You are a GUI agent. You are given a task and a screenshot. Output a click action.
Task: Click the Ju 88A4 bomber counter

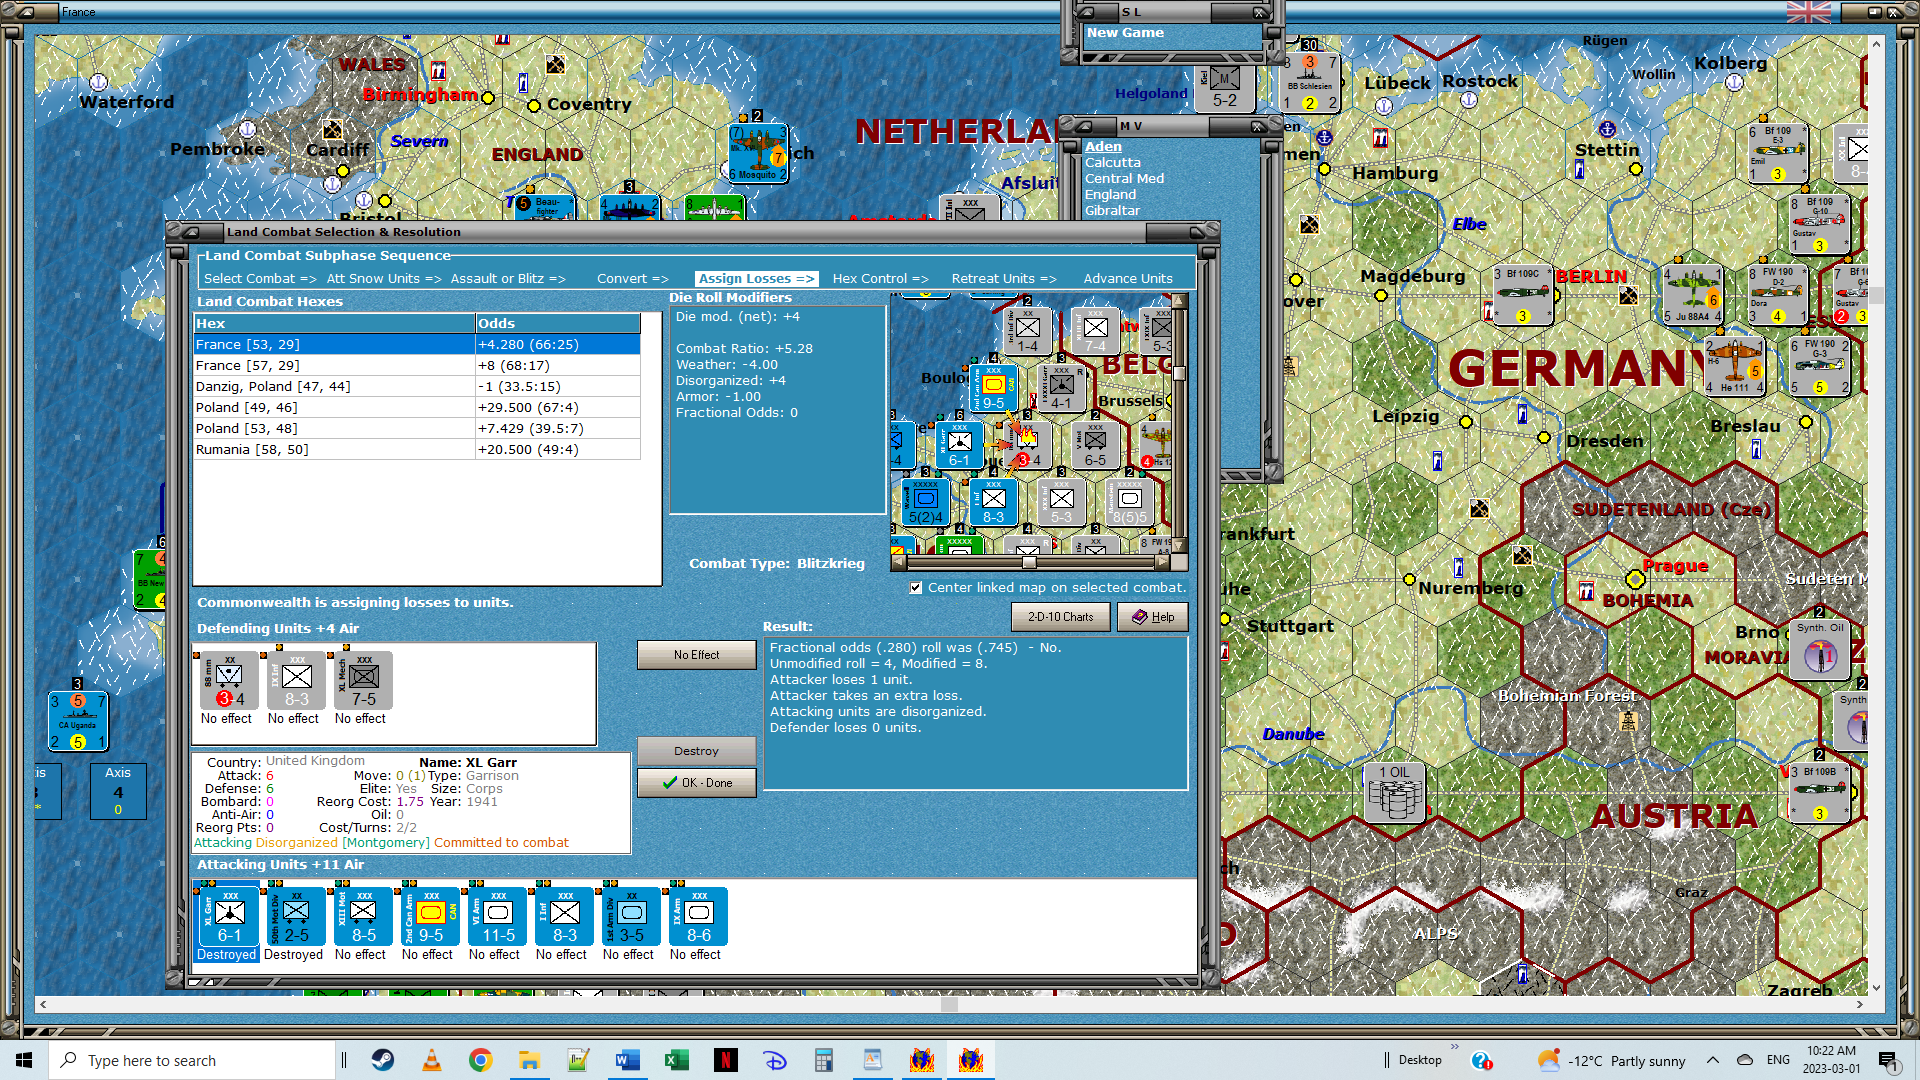(x=1692, y=295)
